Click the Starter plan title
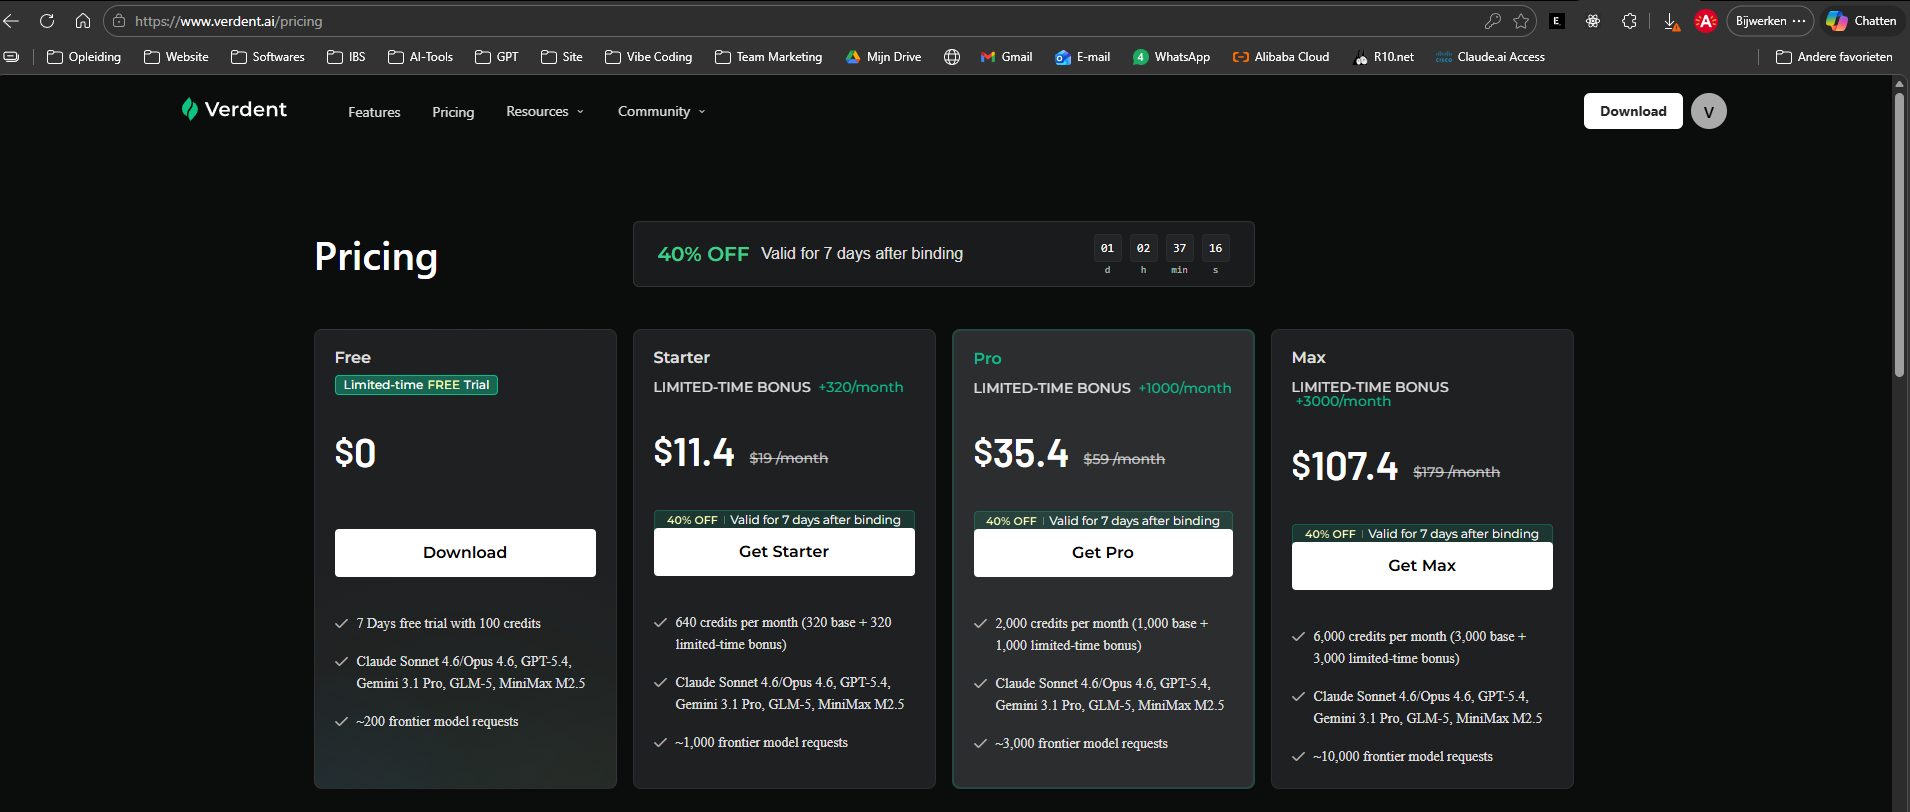Viewport: 1910px width, 812px height. 681,358
